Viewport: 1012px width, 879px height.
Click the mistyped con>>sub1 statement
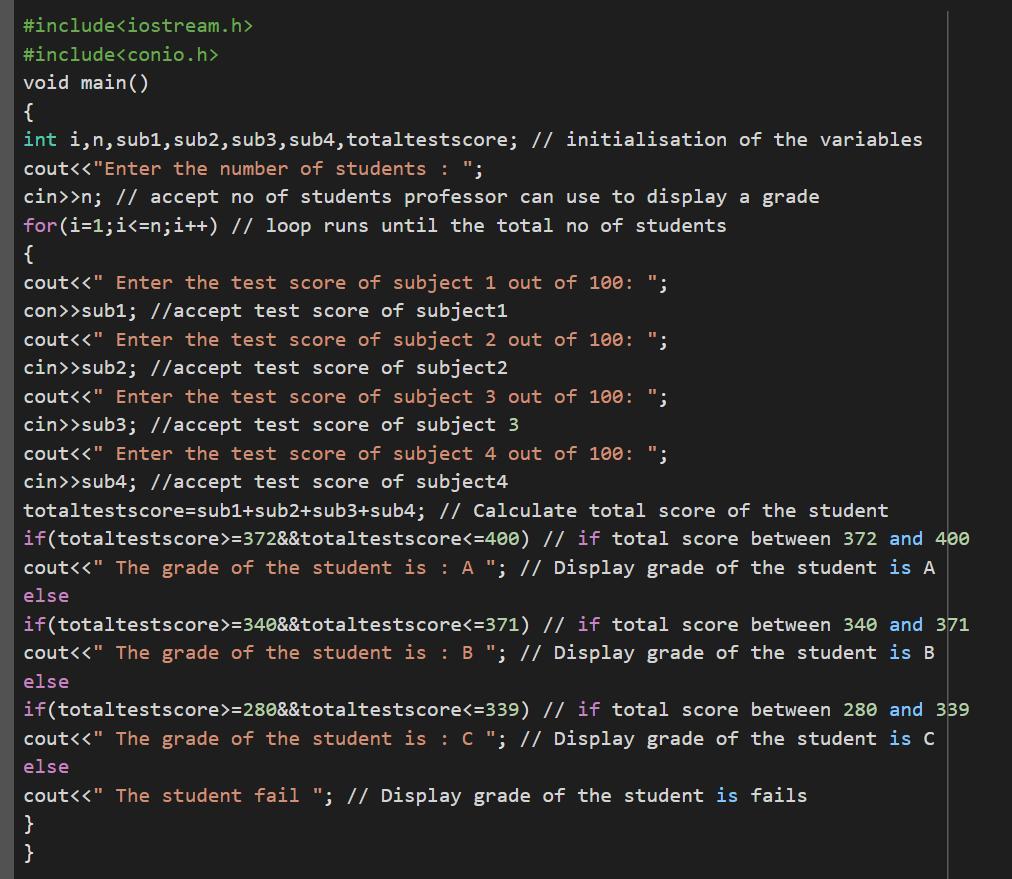coord(80,311)
